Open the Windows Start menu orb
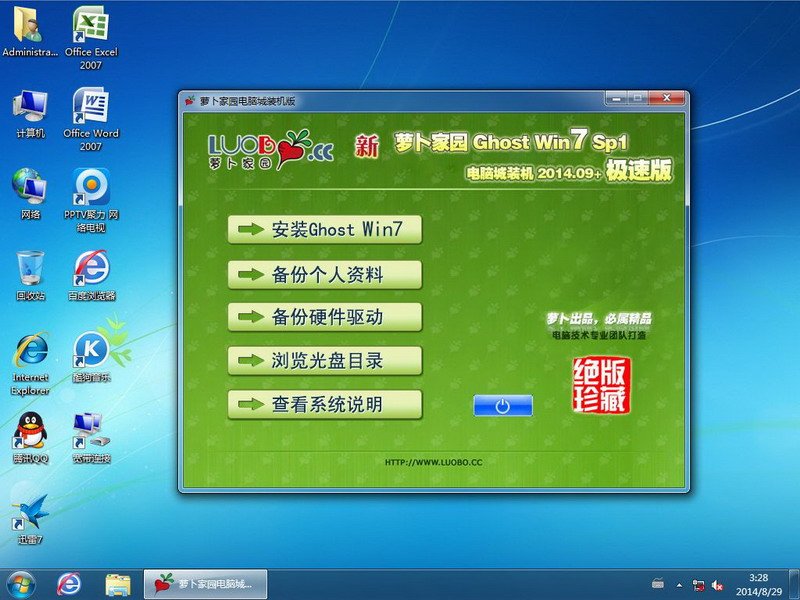The image size is (800, 600). [x=21, y=584]
